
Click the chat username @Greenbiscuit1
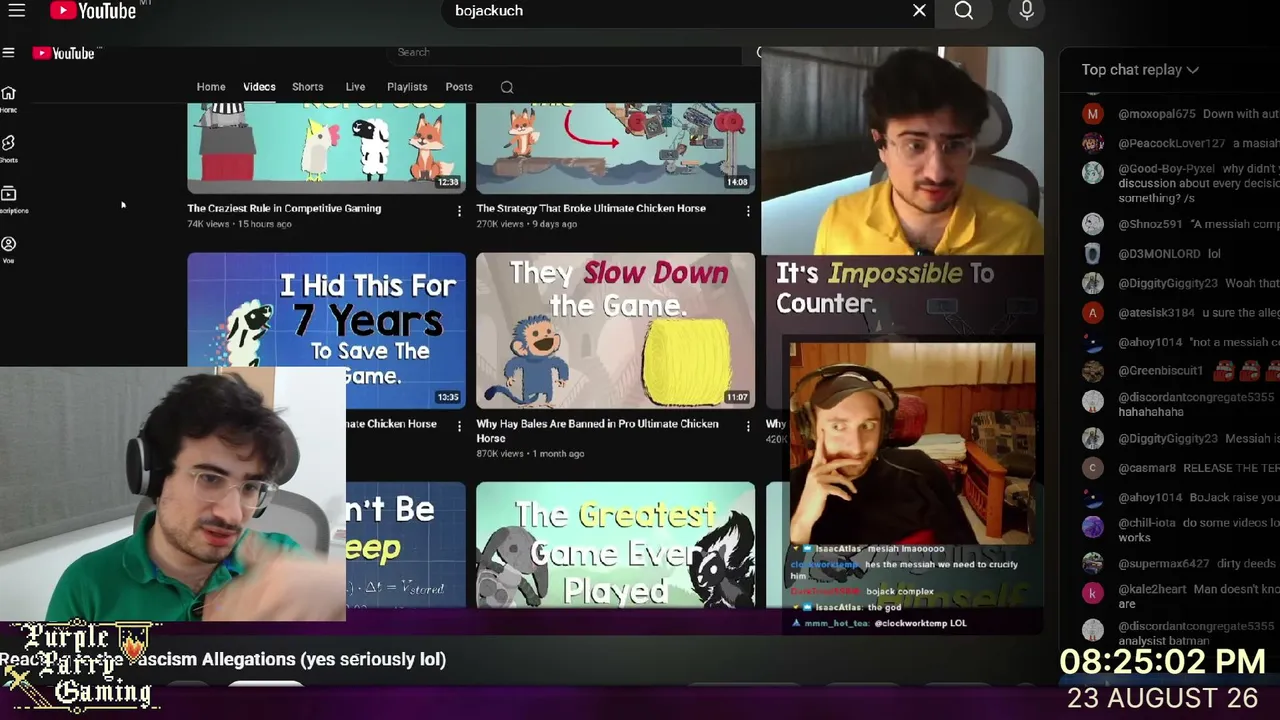(x=1160, y=371)
